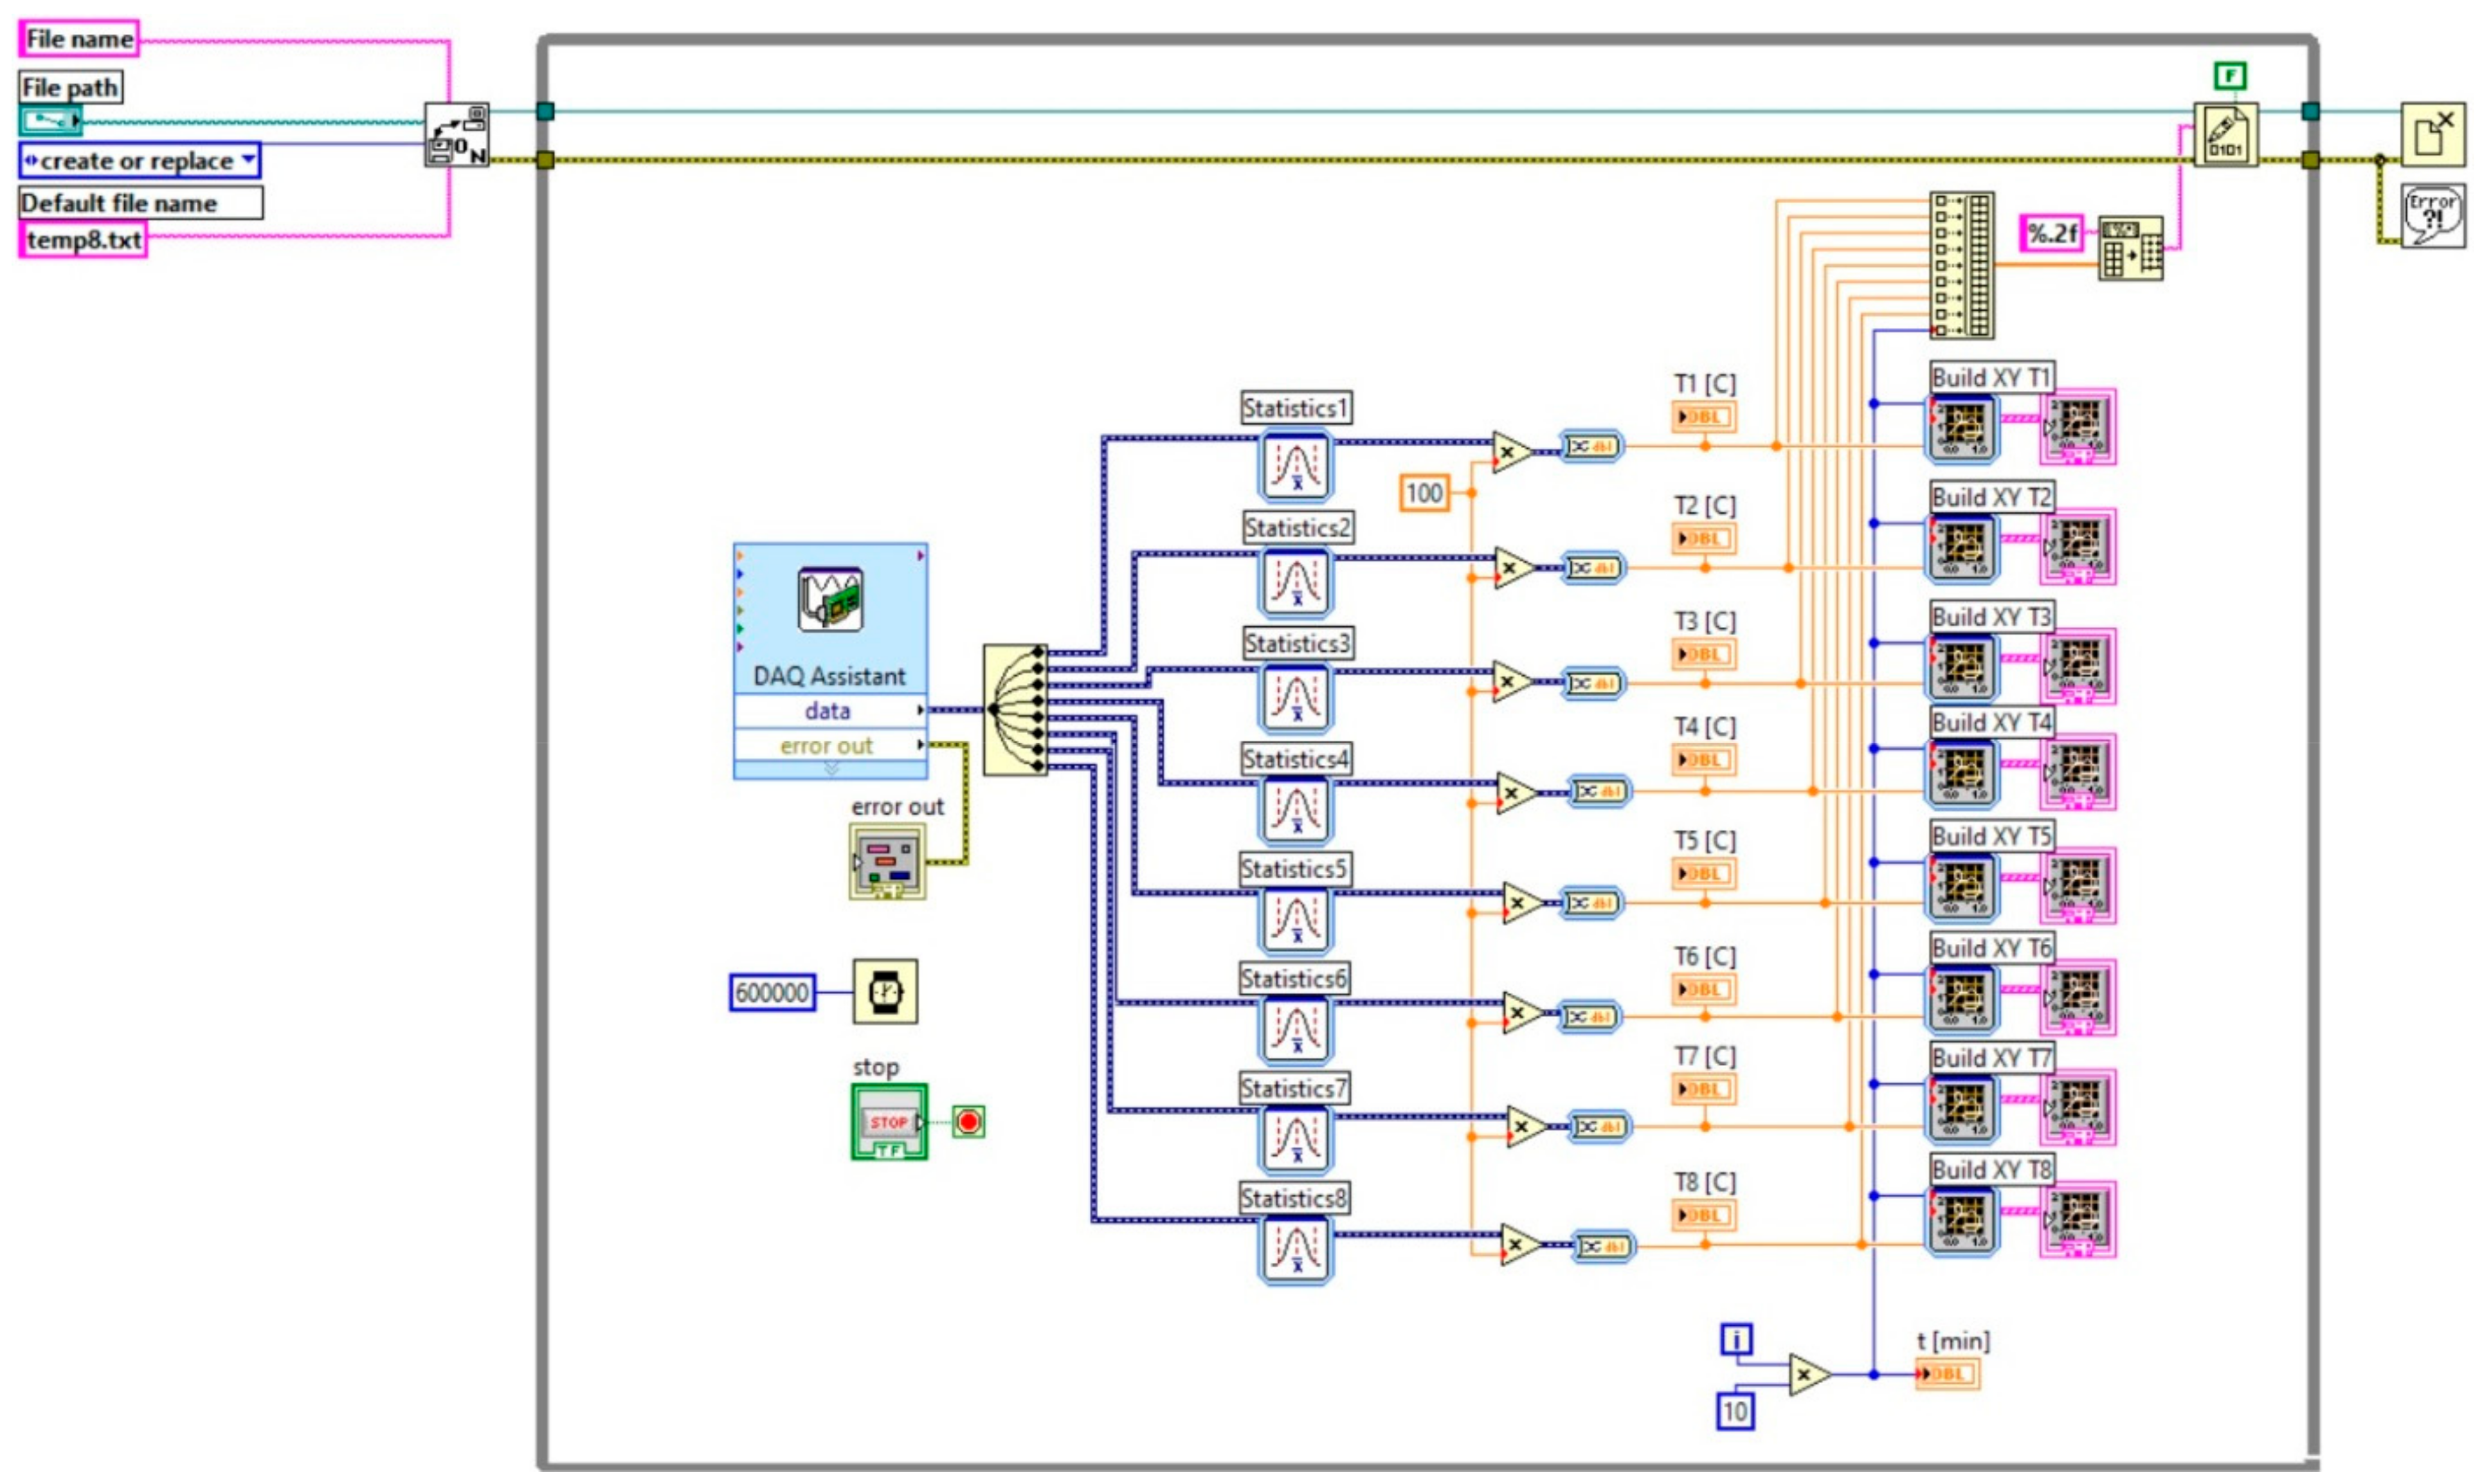Click the Write to Text File icon
This screenshot has width=2482, height=1484.
[2225, 136]
